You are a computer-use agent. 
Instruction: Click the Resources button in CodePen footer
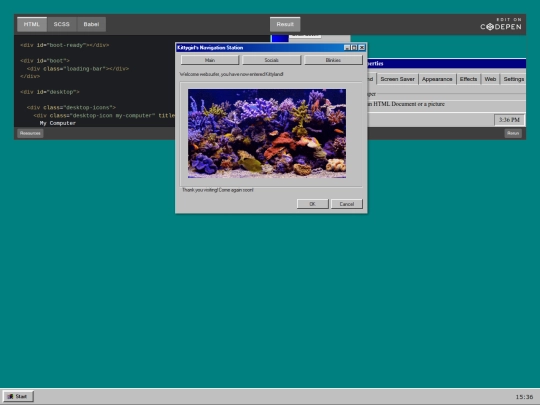30,133
